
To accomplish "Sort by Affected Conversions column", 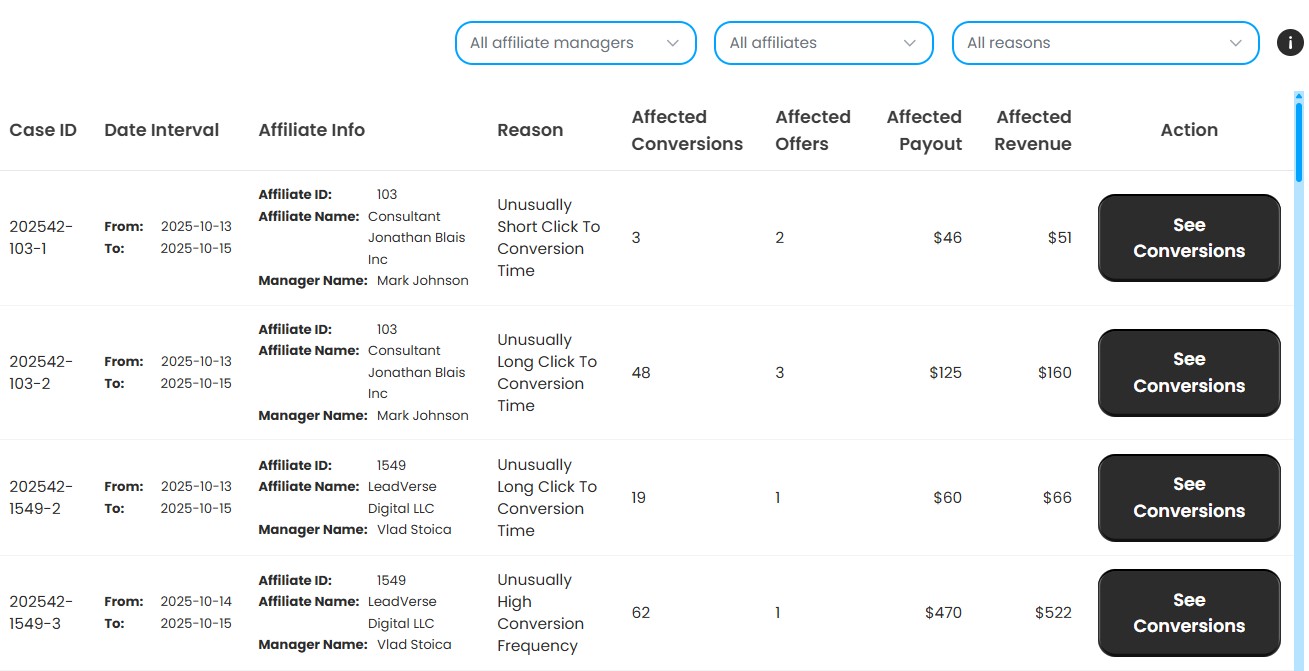I will click(x=686, y=129).
